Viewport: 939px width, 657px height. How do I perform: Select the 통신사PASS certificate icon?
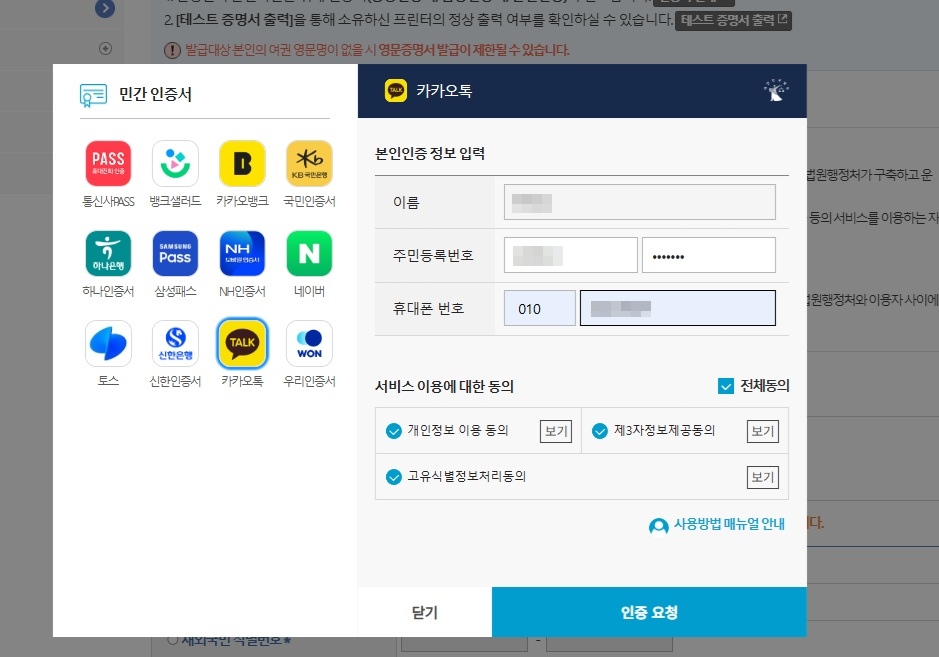(x=108, y=164)
